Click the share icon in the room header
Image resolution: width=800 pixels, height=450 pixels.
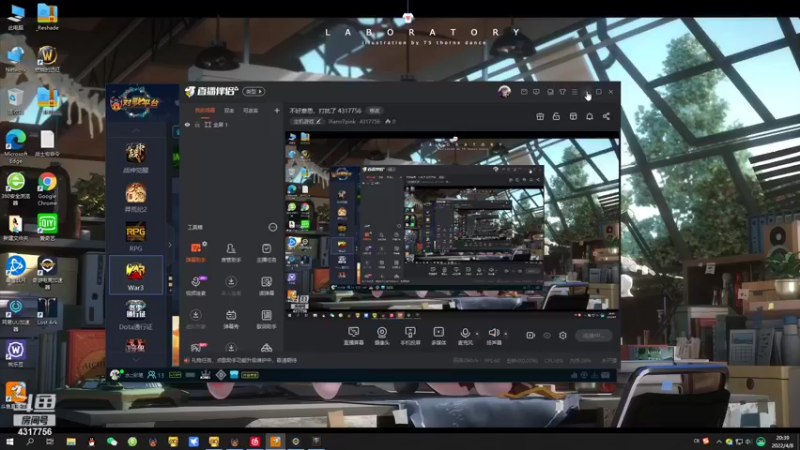pos(606,116)
